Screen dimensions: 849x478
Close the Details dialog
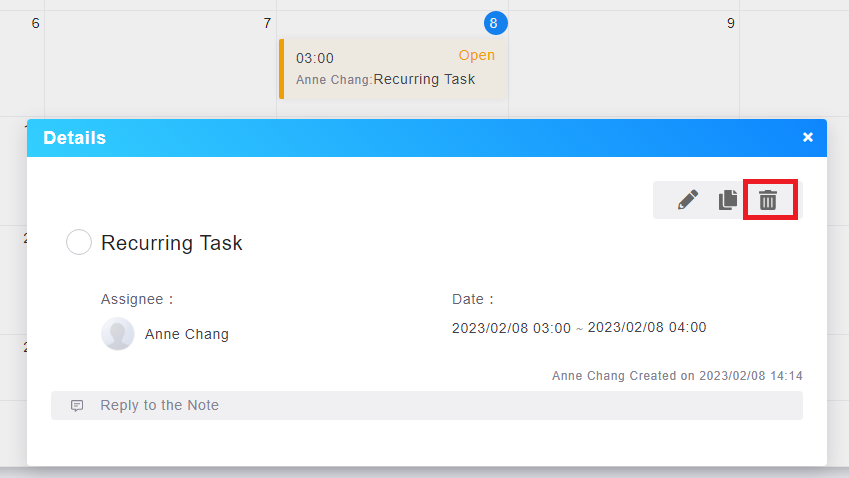(808, 138)
